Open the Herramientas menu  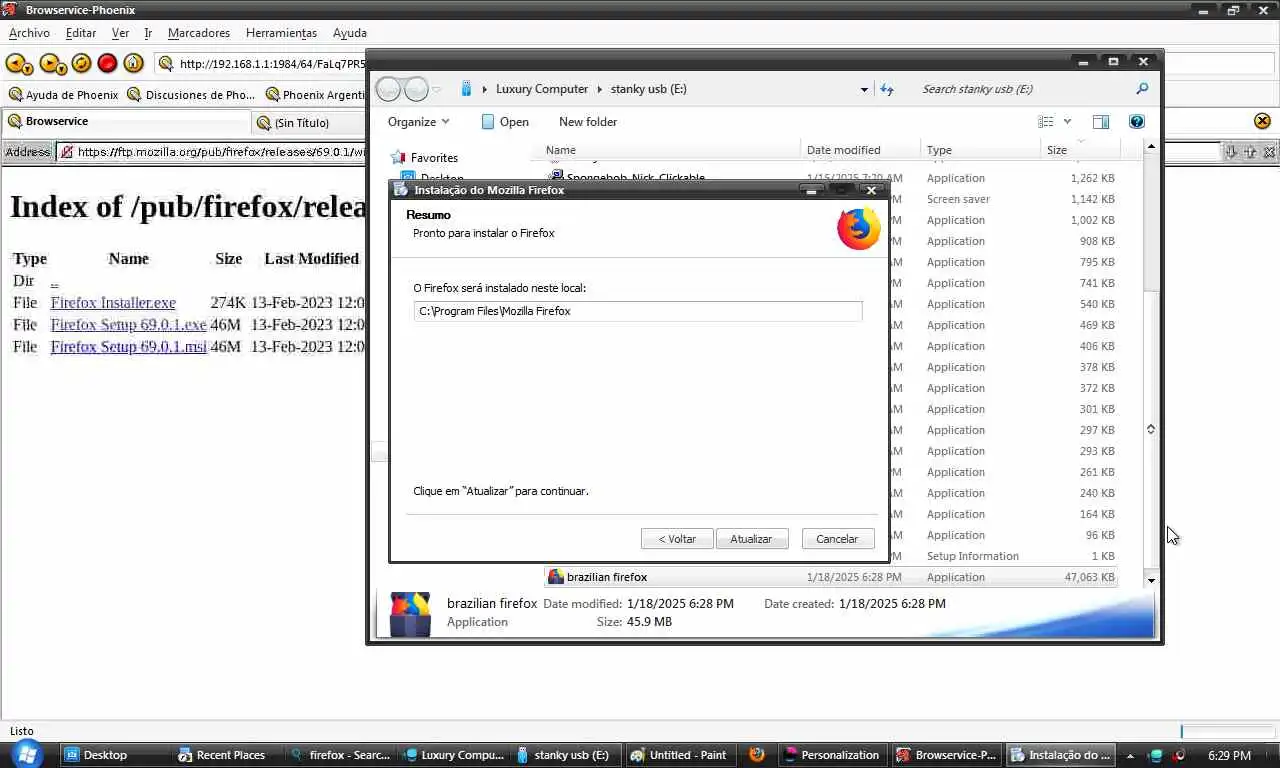[x=281, y=33]
